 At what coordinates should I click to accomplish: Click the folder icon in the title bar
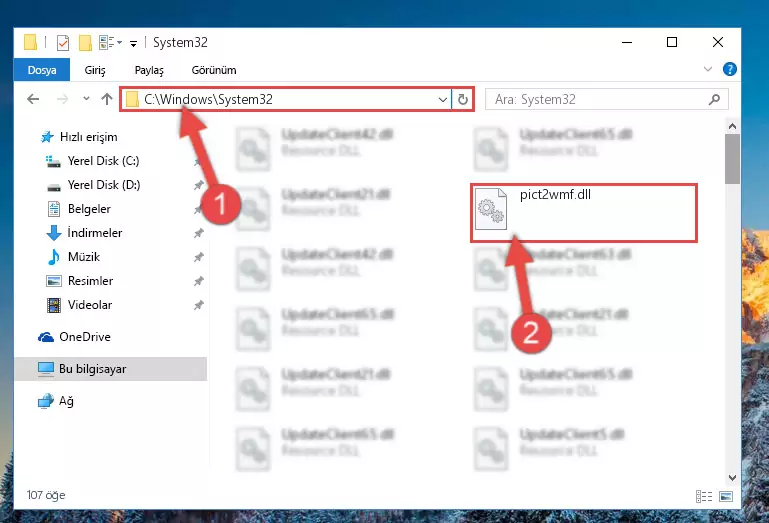point(30,43)
